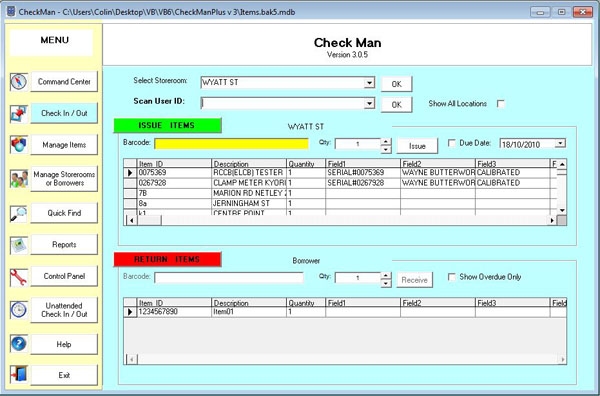Viewport: 600px width, 396px height.
Task: Click the Receive button
Action: [x=414, y=280]
